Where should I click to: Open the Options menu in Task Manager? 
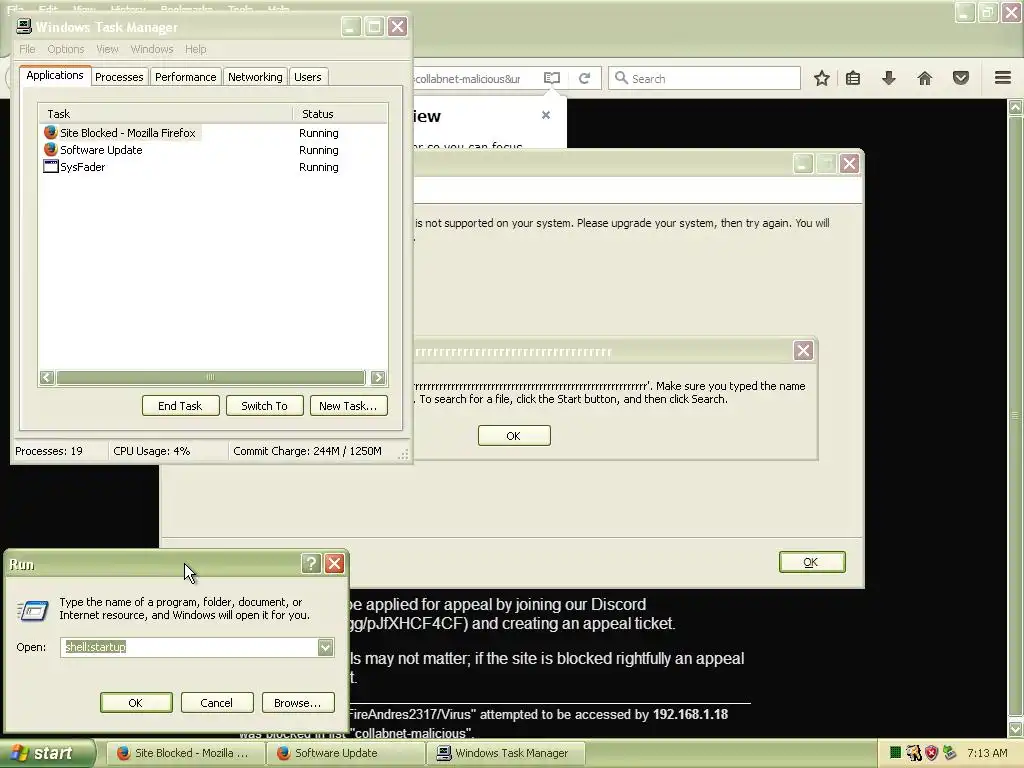pos(65,49)
